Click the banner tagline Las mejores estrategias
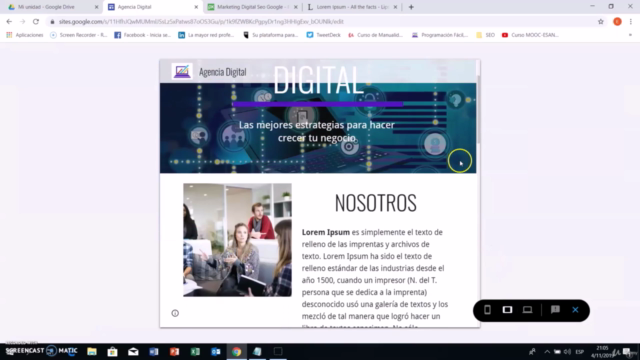The width and height of the screenshot is (640, 360). [317, 131]
